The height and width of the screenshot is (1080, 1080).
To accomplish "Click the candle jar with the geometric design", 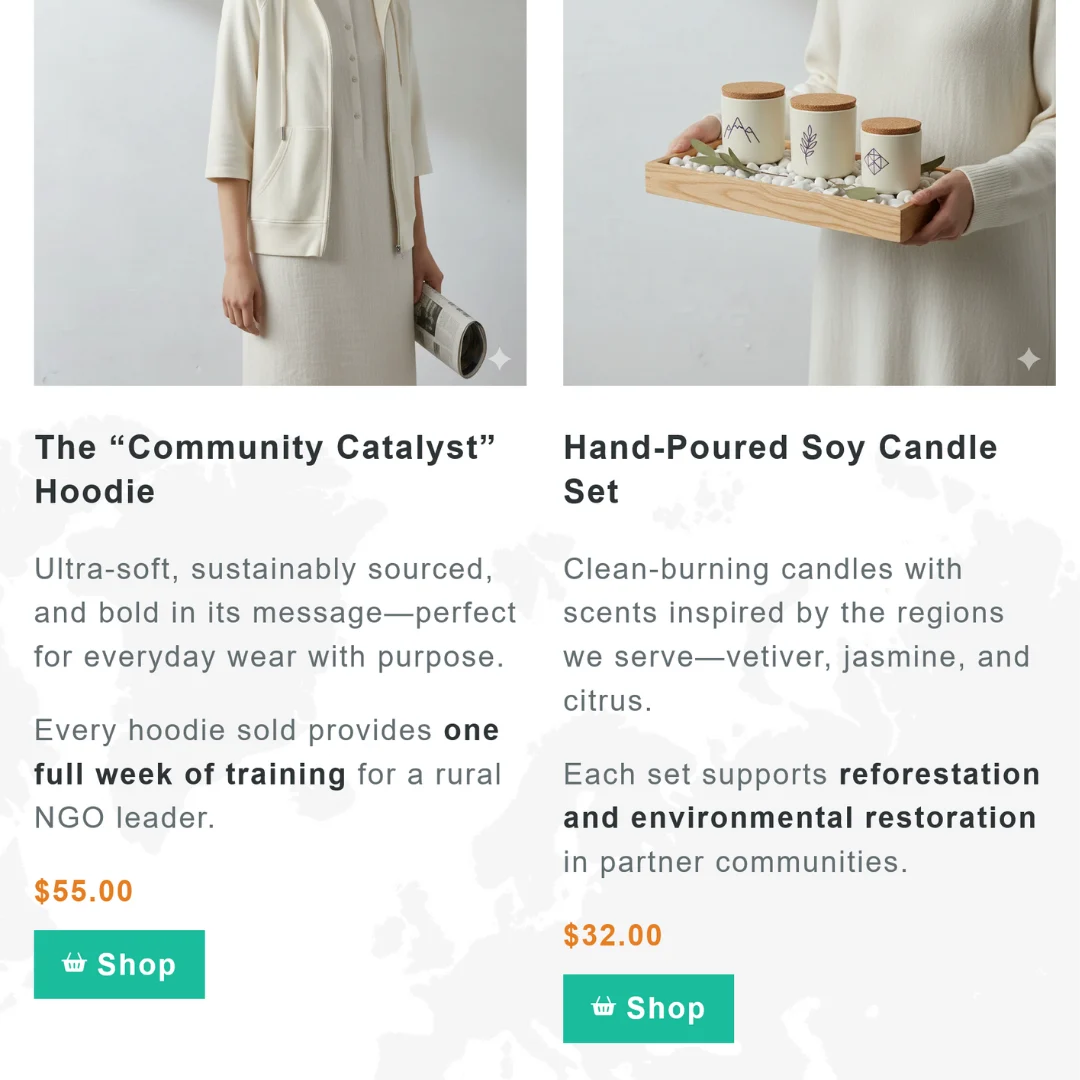I will point(890,153).
